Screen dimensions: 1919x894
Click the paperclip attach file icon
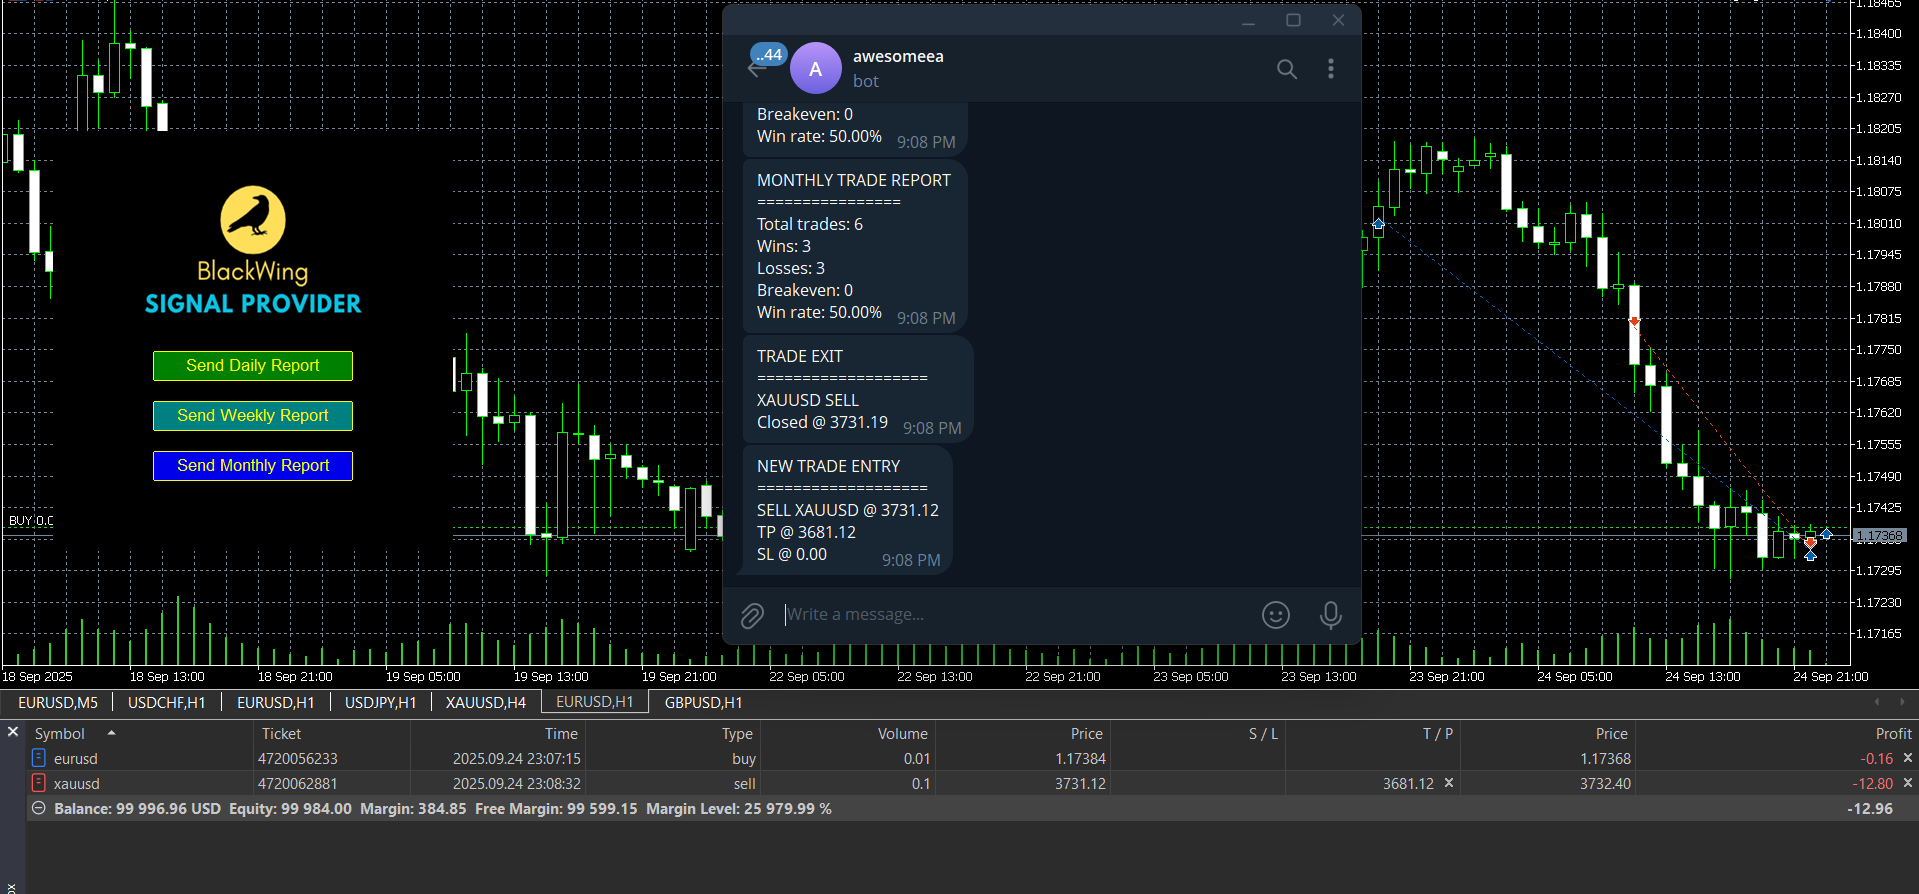[x=752, y=615]
